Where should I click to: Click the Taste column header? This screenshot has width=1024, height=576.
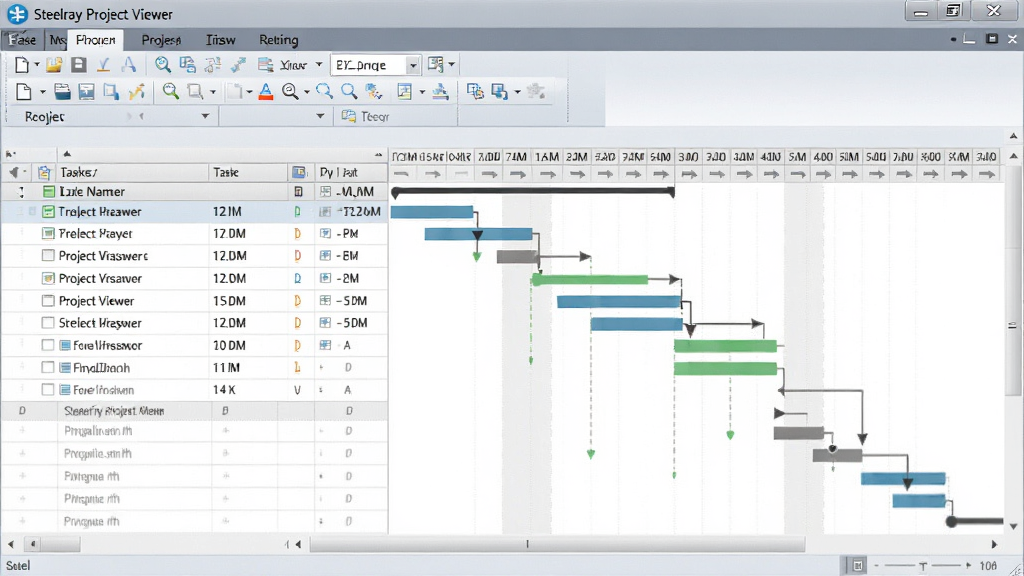point(248,172)
